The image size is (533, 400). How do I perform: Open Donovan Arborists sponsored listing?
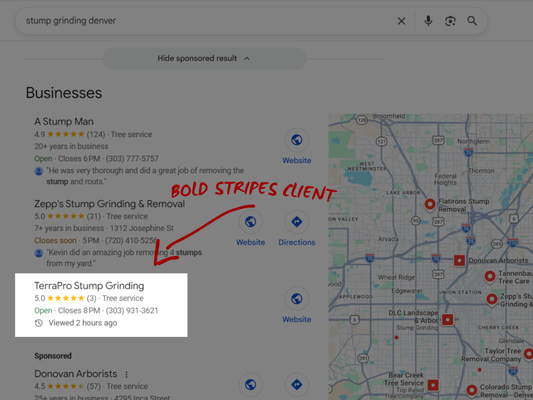click(x=75, y=374)
